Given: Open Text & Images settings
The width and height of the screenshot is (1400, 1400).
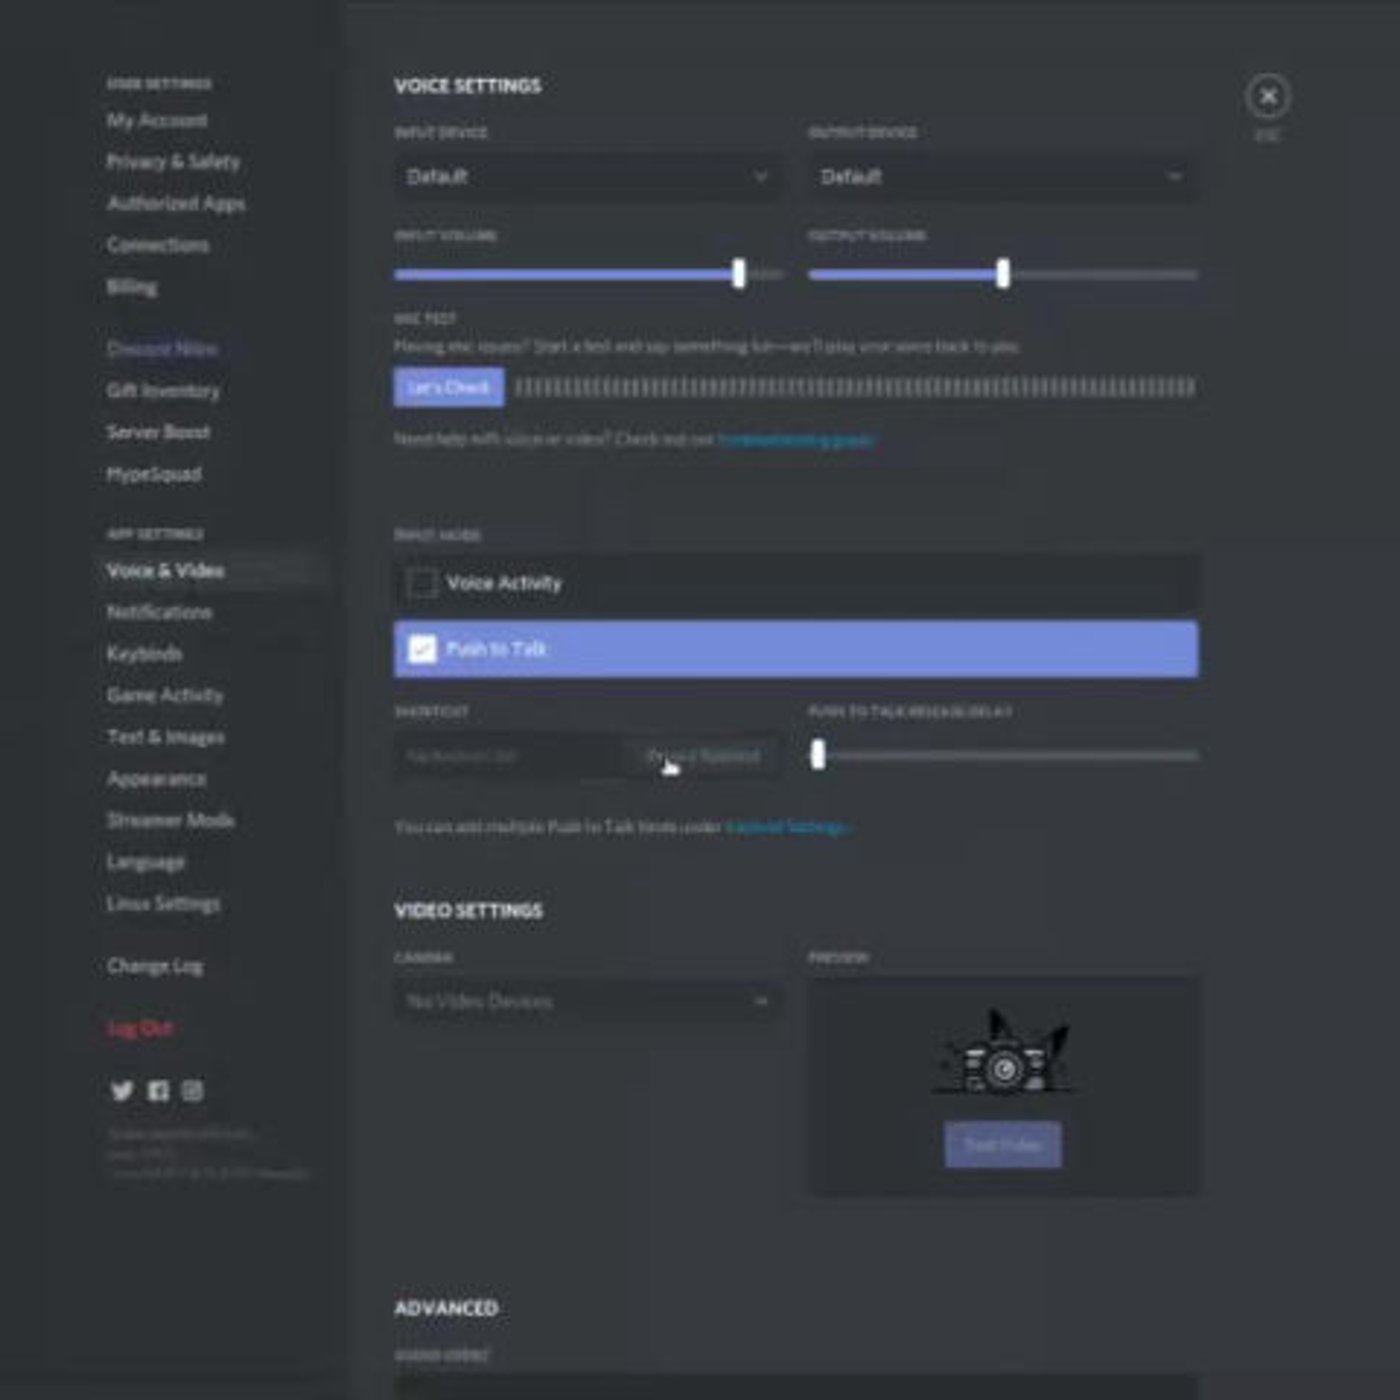Looking at the screenshot, I should tap(166, 737).
